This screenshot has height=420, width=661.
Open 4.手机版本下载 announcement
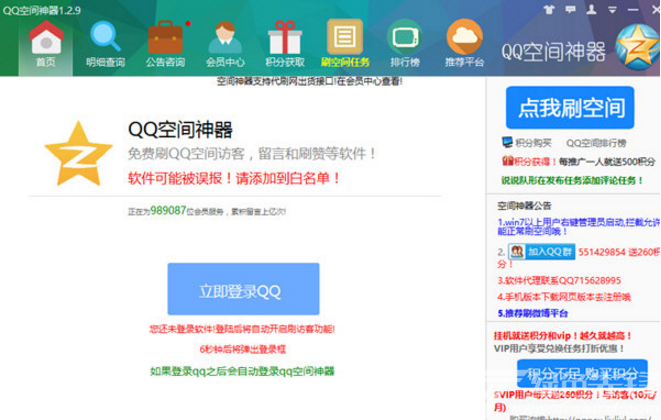564,297
